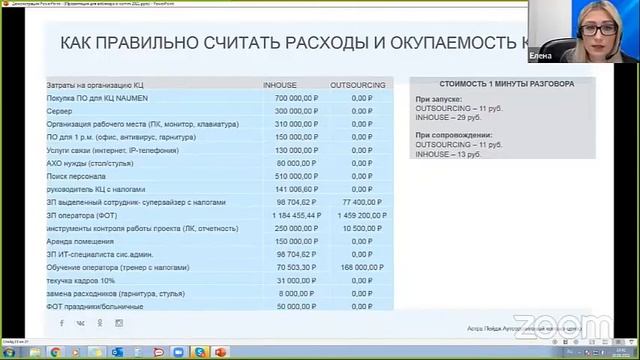The width and height of the screenshot is (640, 360).
Task: Click the VK icon on the slide
Action: click(80, 323)
